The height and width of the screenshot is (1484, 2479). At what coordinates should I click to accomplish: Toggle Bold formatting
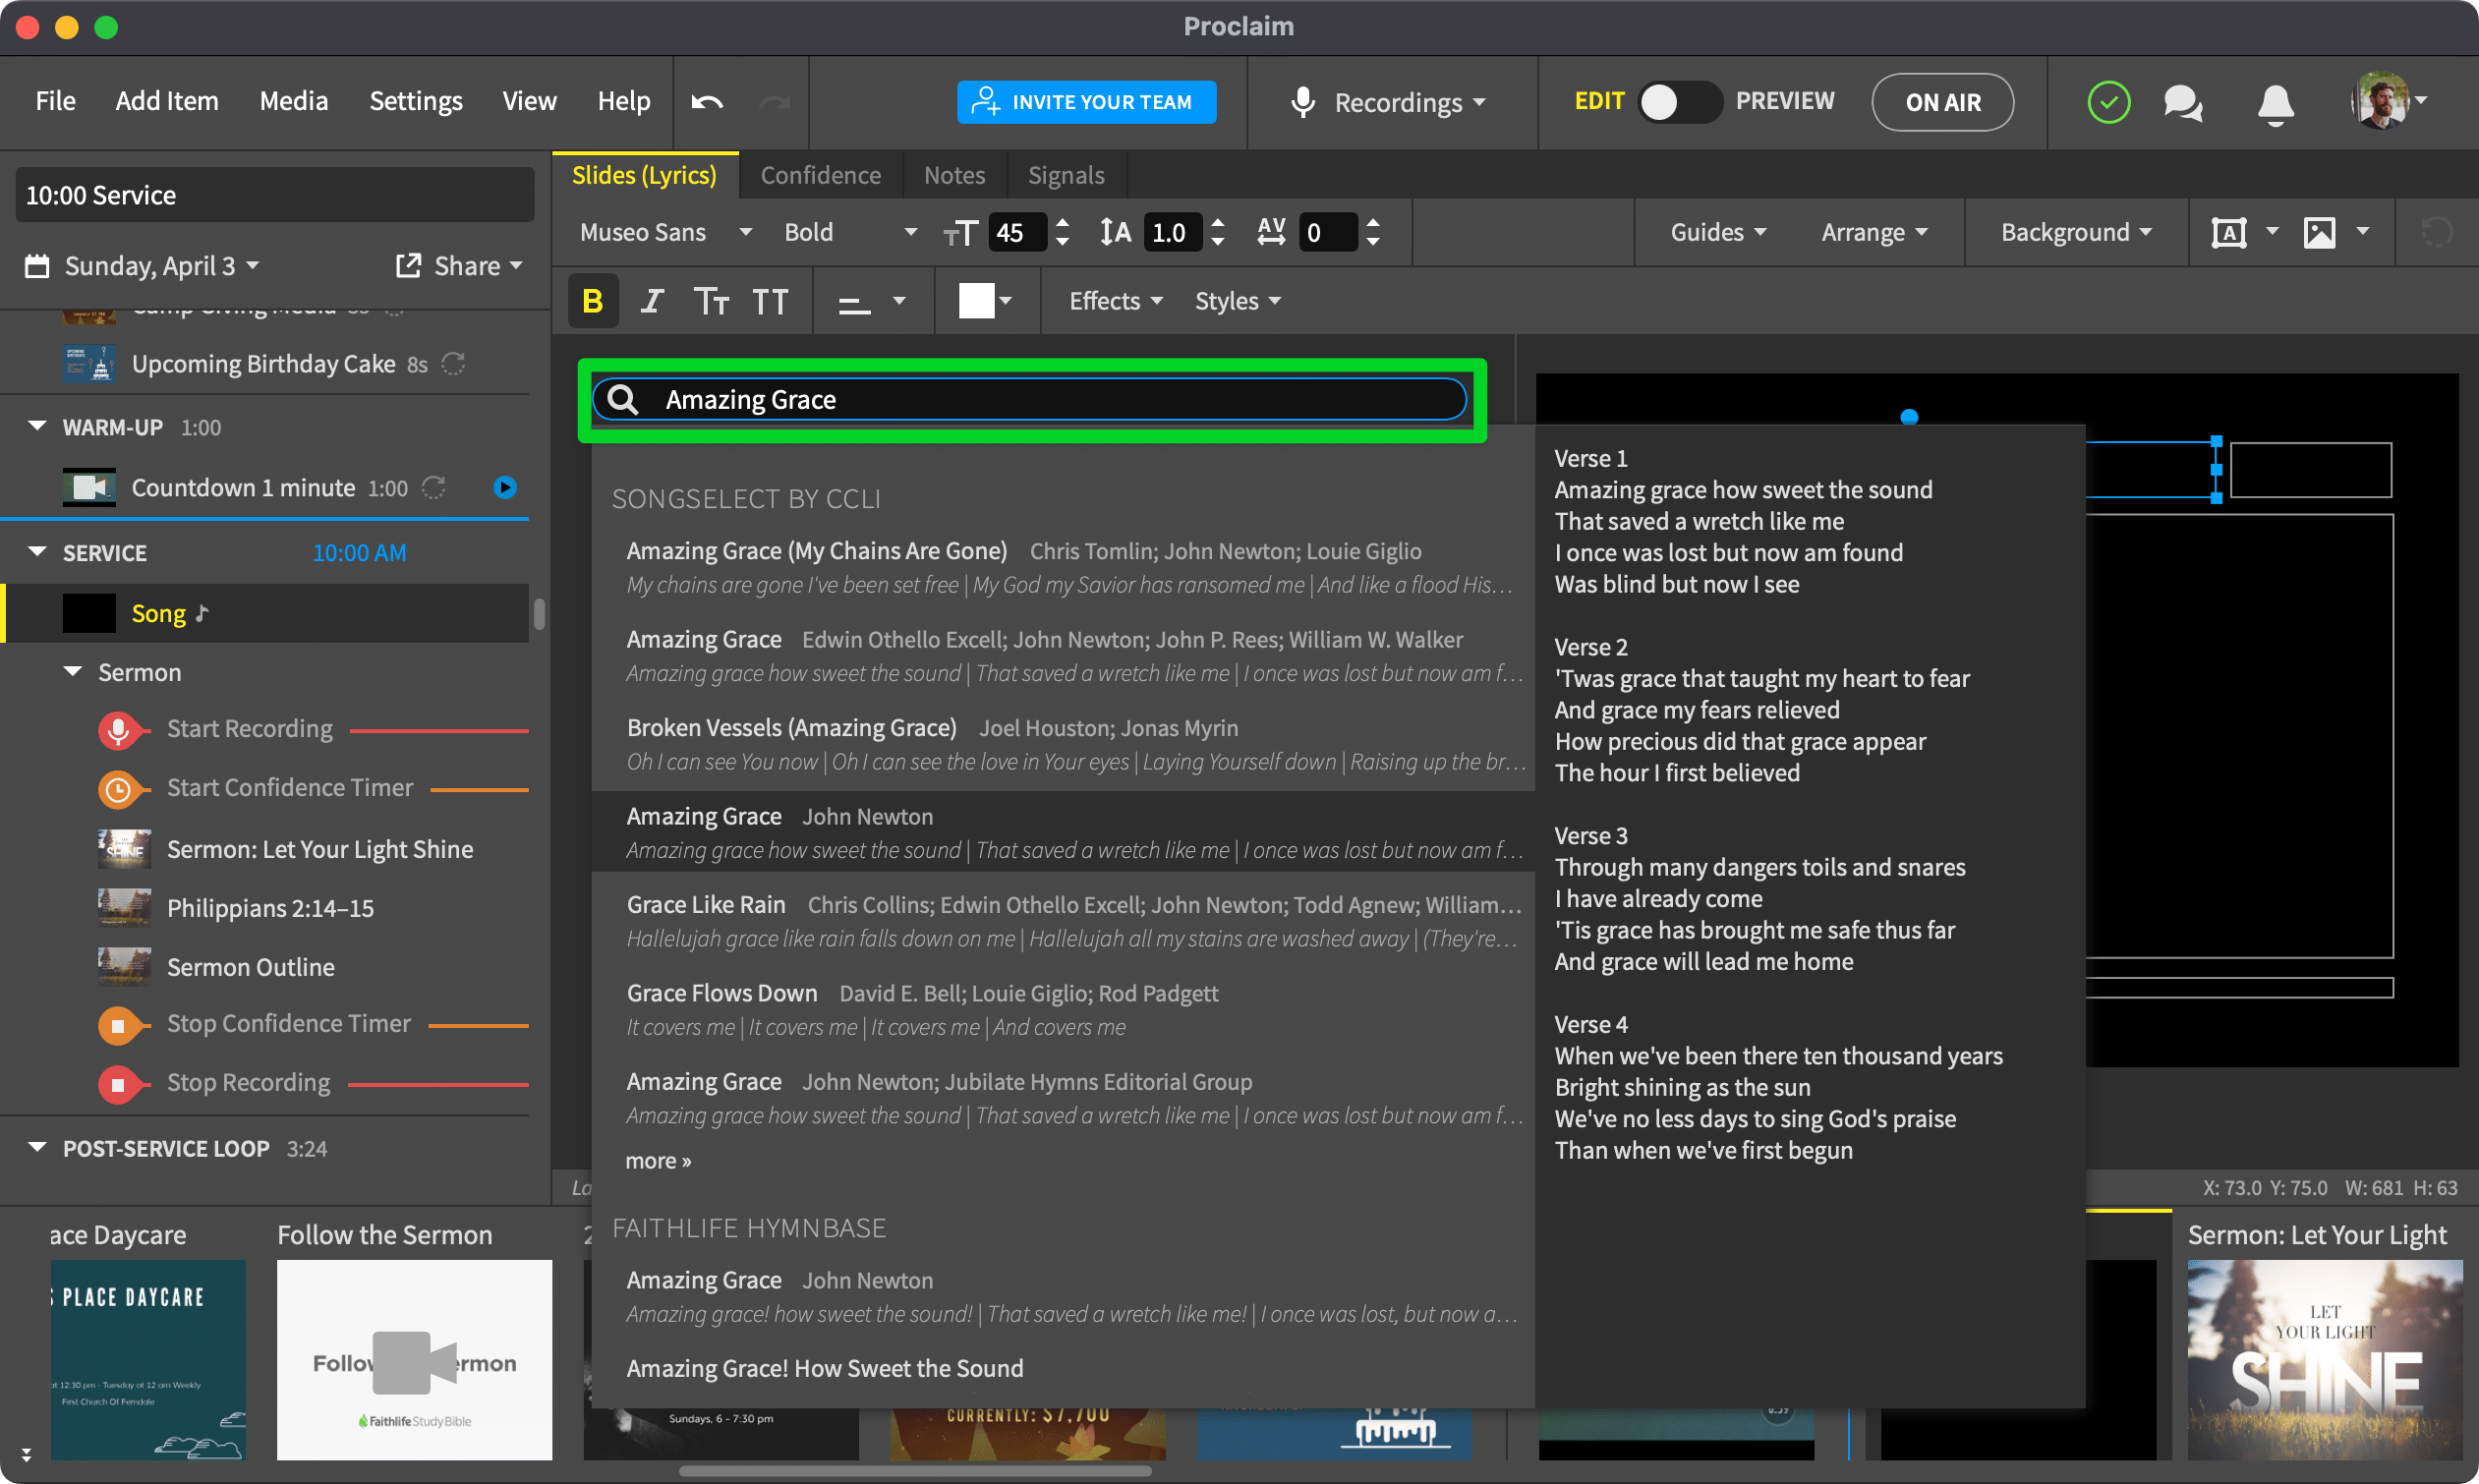click(x=593, y=301)
